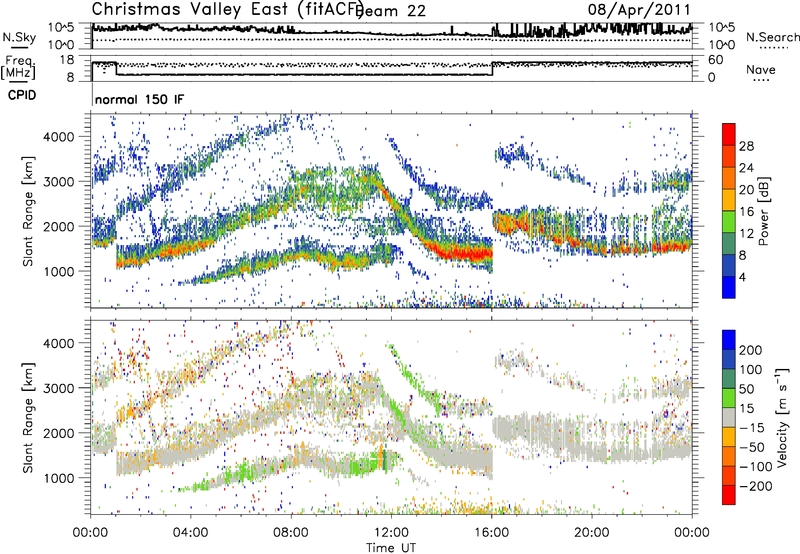The image size is (800, 554).
Task: Click the 'Beam 22' label
Action: (390, 11)
